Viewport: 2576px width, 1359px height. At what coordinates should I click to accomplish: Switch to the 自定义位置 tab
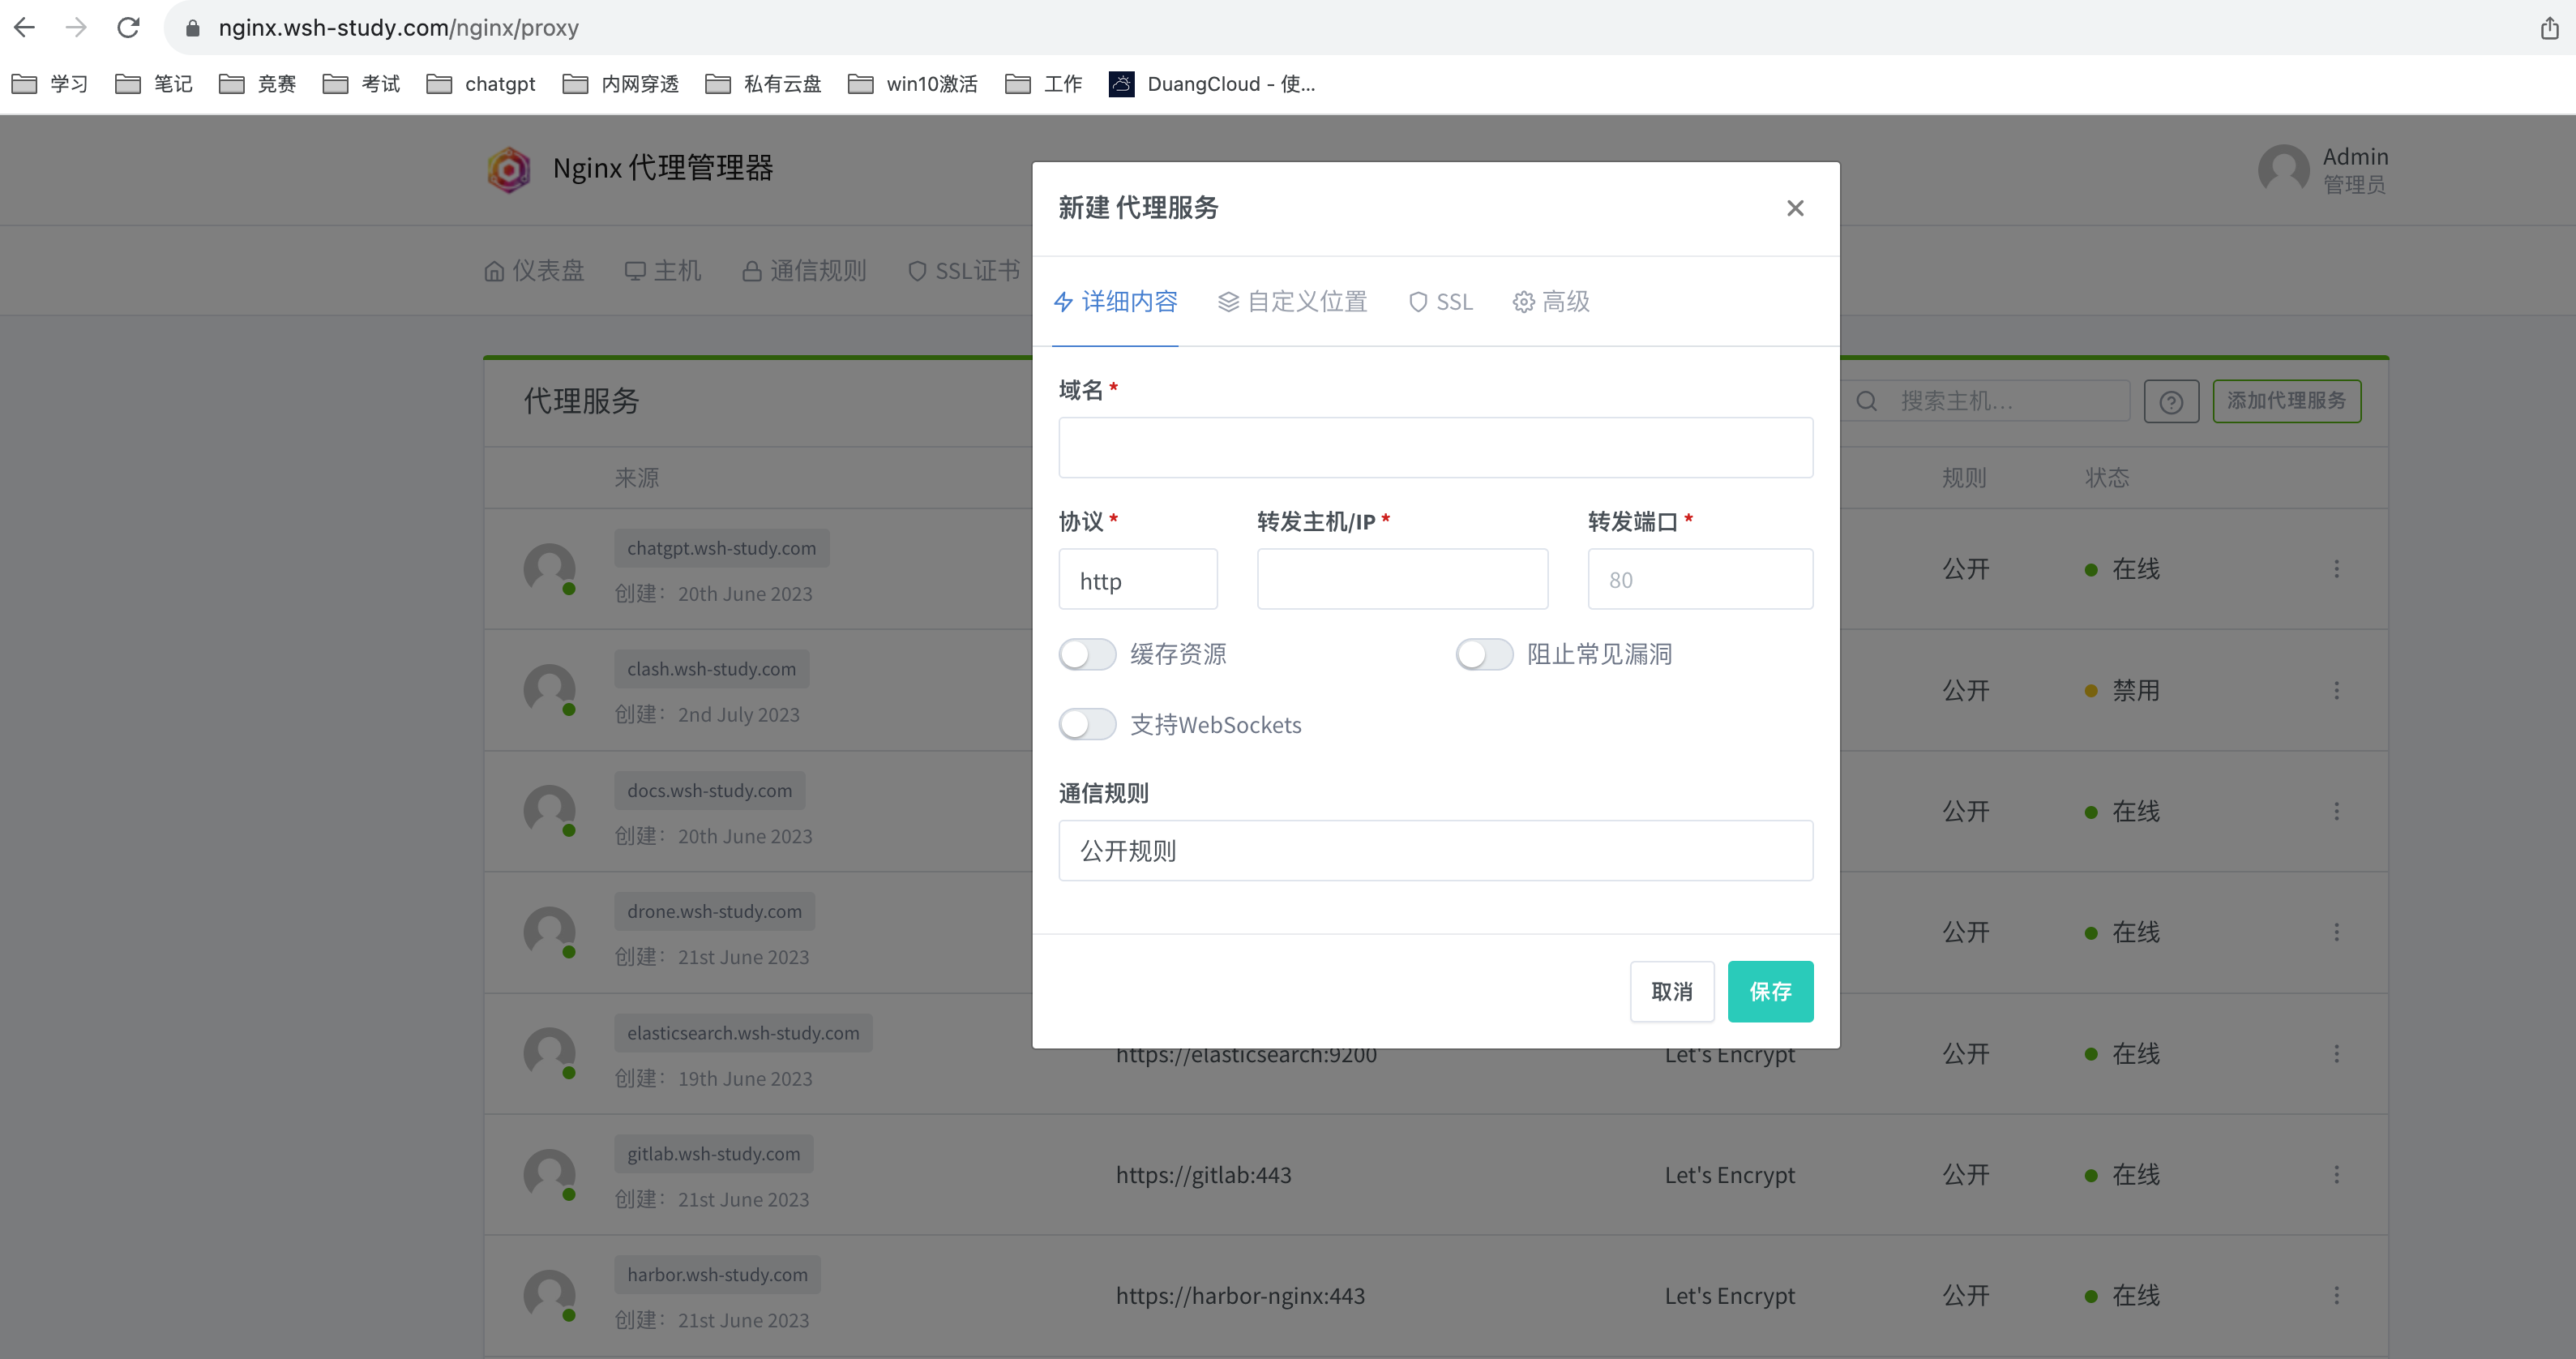pos(1292,301)
